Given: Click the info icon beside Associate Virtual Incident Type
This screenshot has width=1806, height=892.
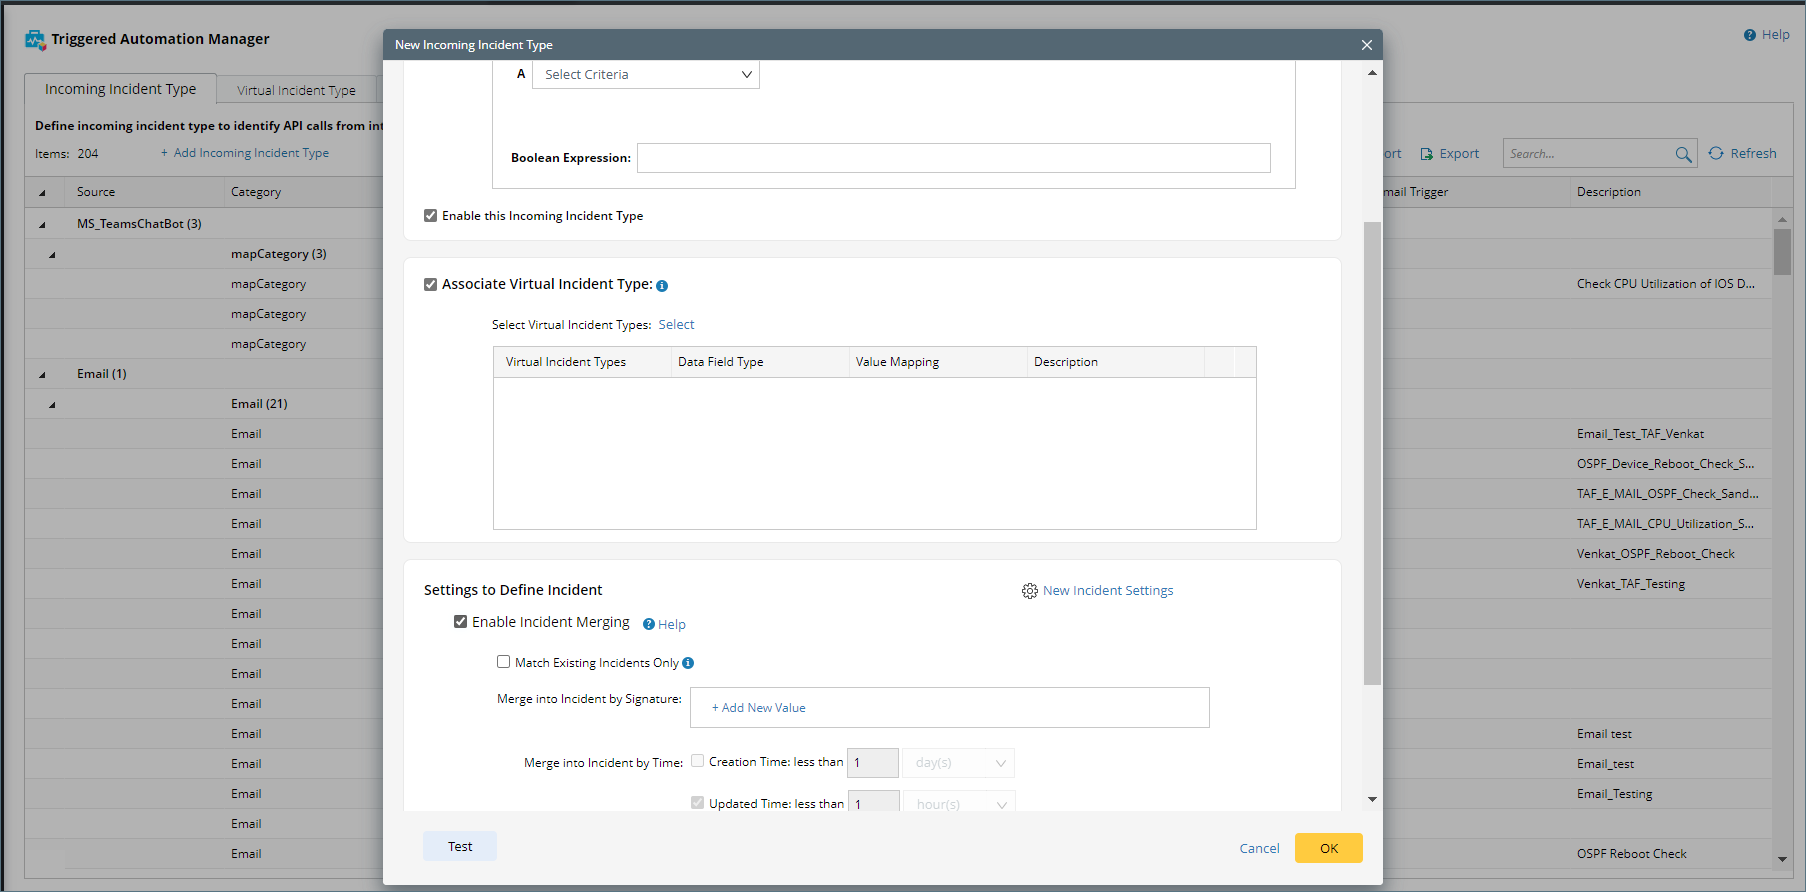Looking at the screenshot, I should [662, 286].
